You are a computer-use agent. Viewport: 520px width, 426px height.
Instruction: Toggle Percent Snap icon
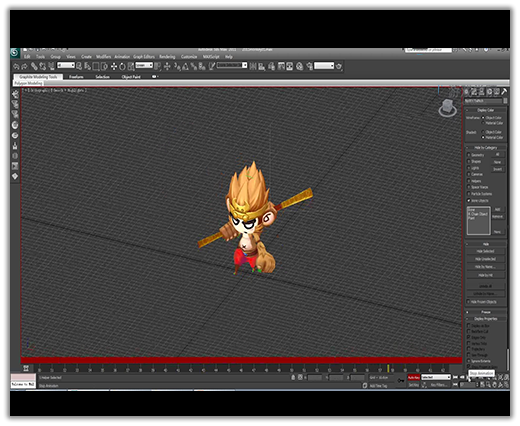point(194,66)
